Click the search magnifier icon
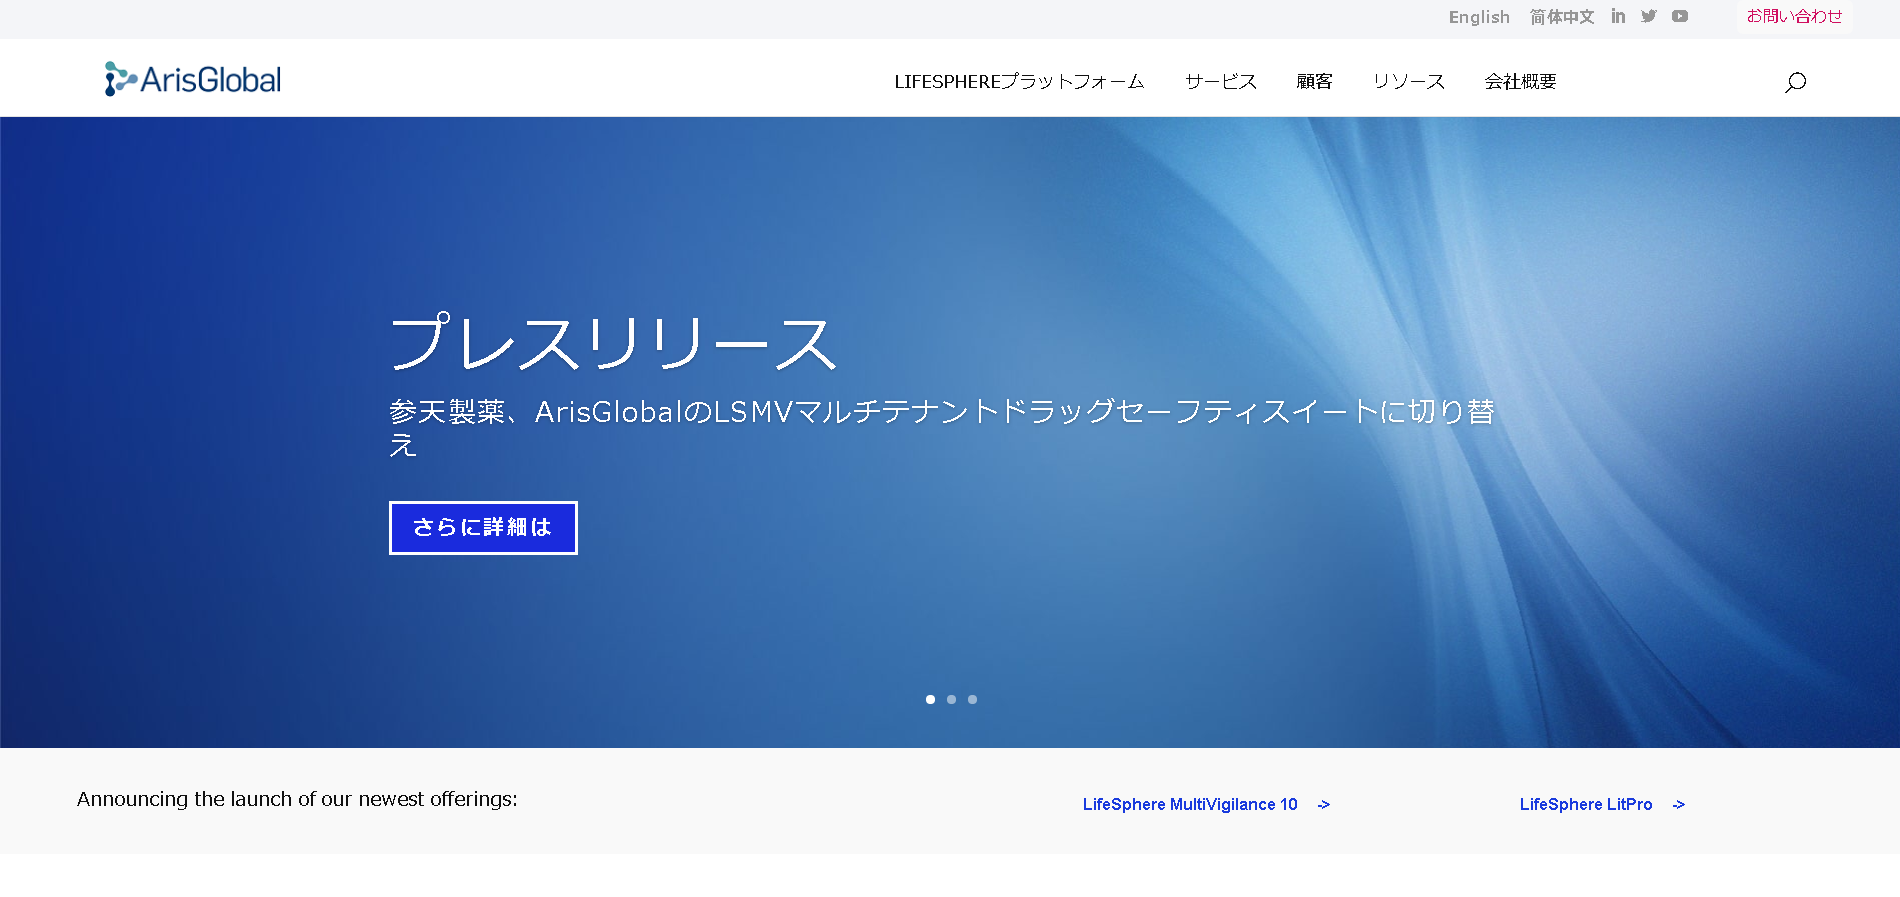1900x897 pixels. click(1796, 82)
